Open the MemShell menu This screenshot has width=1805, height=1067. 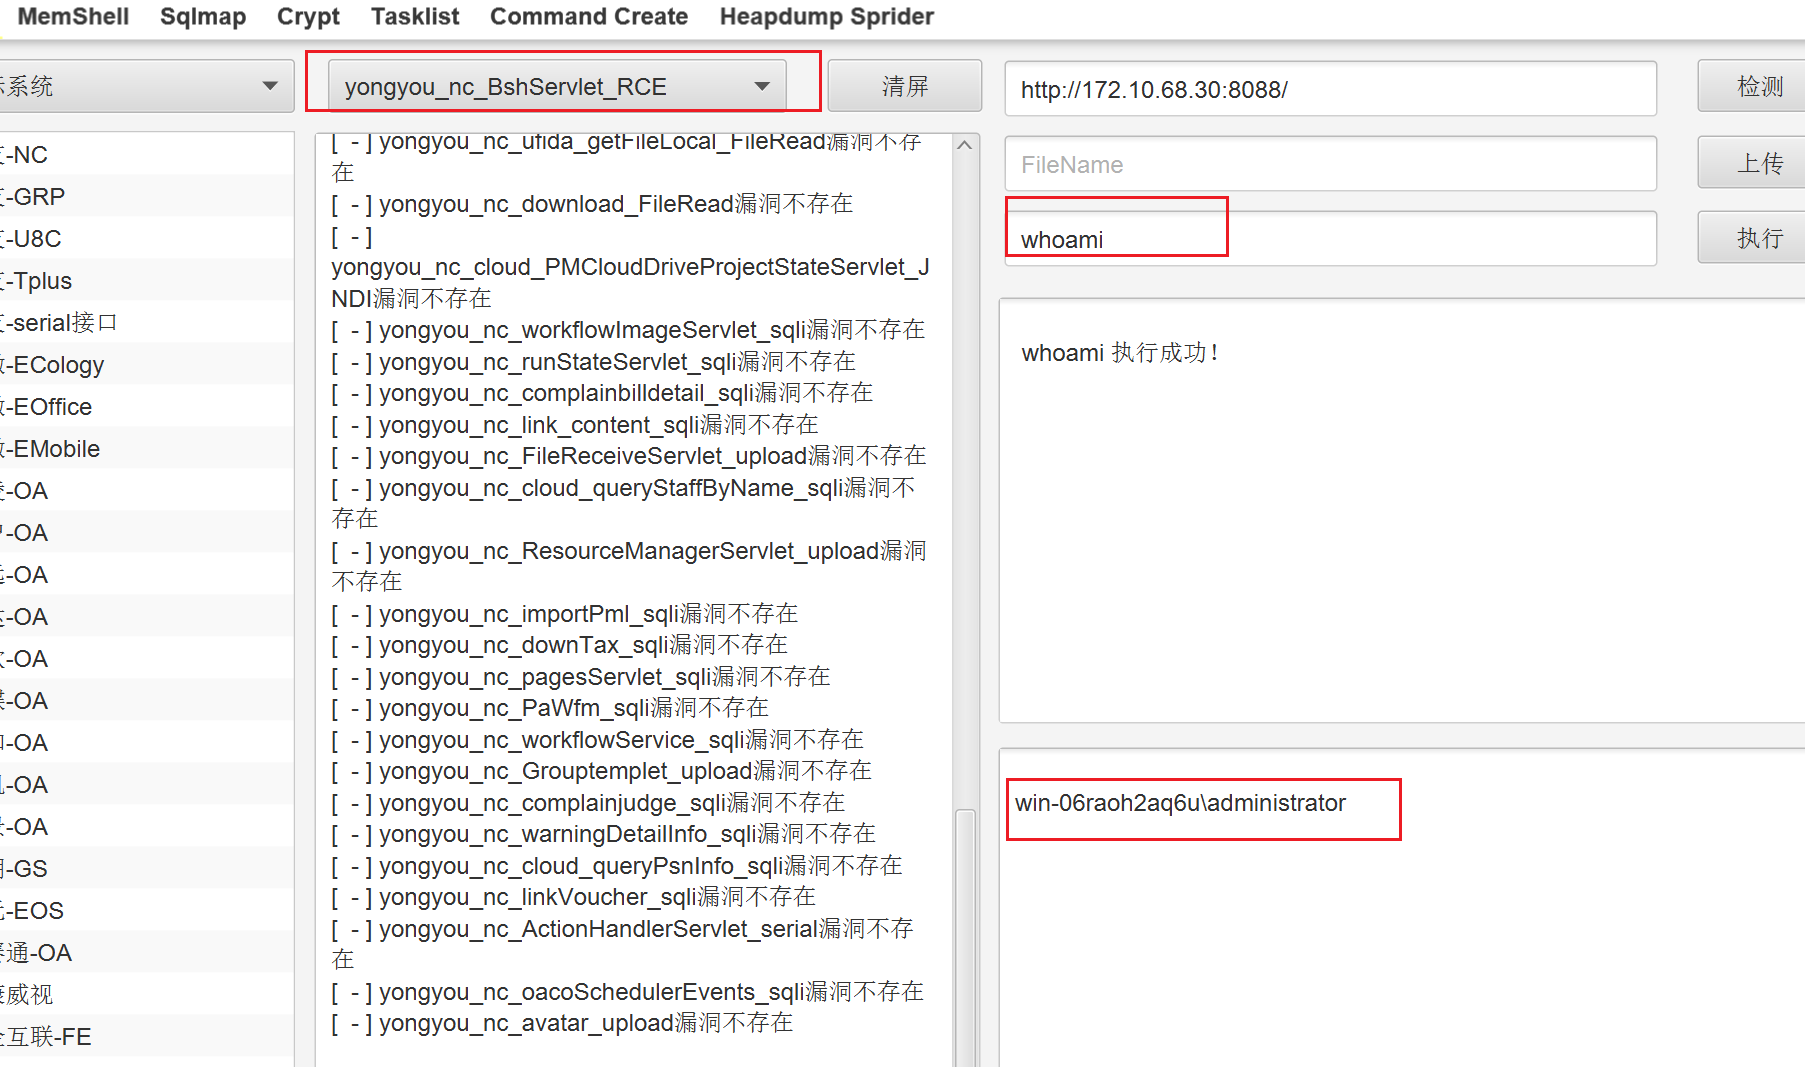click(73, 17)
